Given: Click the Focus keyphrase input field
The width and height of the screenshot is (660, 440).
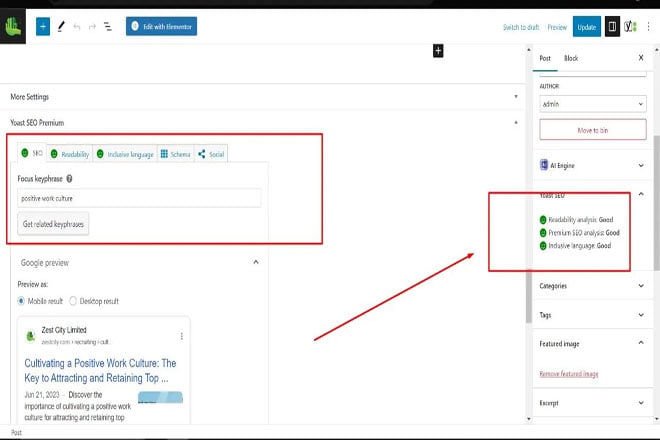Looking at the screenshot, I should (x=139, y=198).
